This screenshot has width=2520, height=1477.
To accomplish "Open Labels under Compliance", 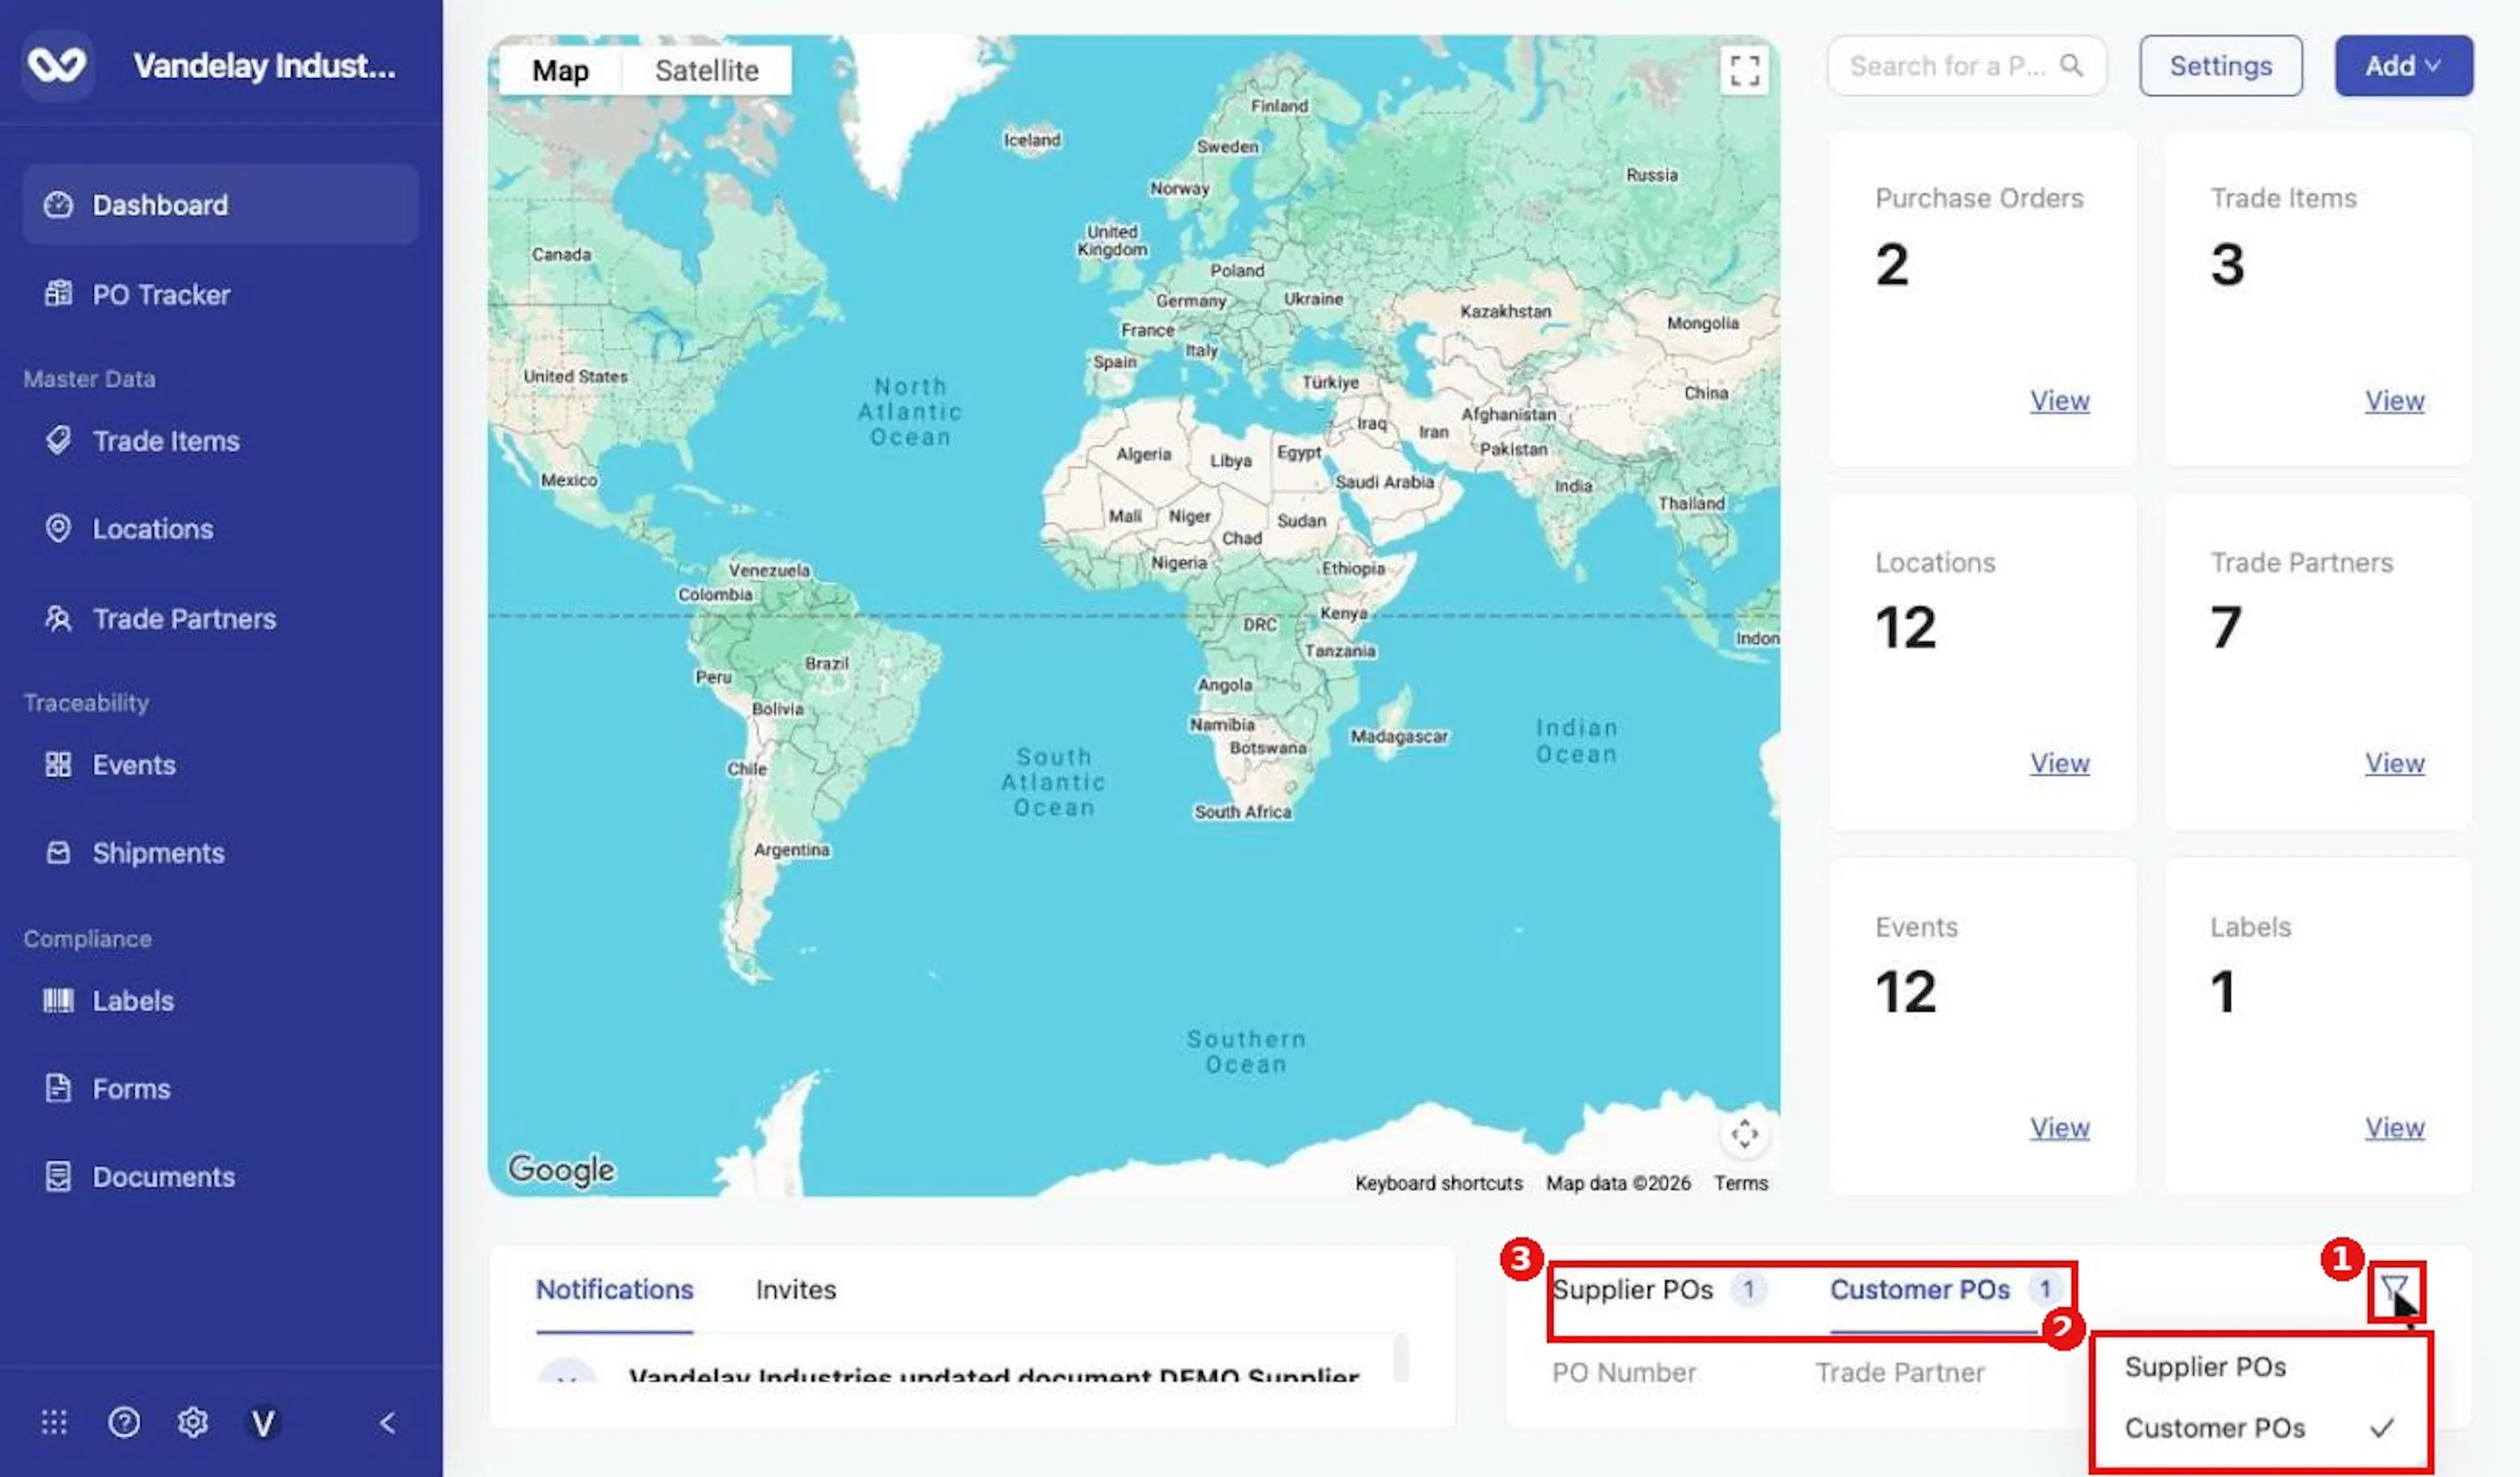I will 220,1001.
